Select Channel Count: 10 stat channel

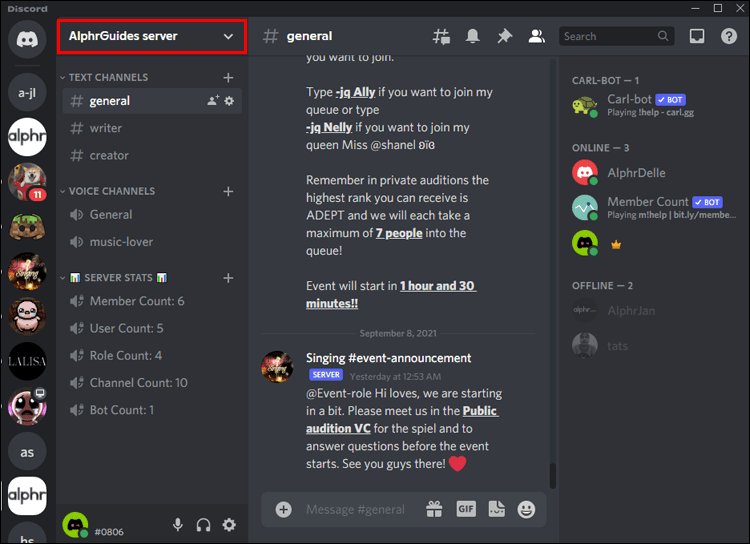click(x=152, y=383)
